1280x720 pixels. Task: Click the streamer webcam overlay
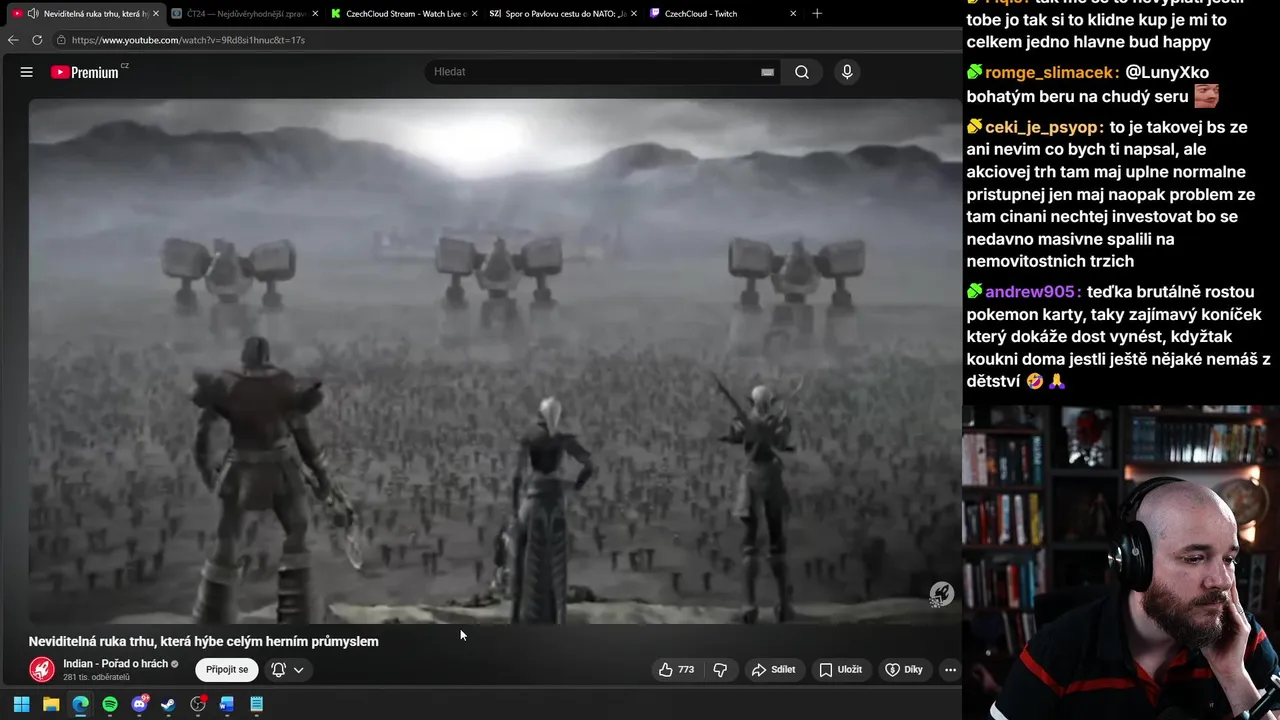(1121, 562)
